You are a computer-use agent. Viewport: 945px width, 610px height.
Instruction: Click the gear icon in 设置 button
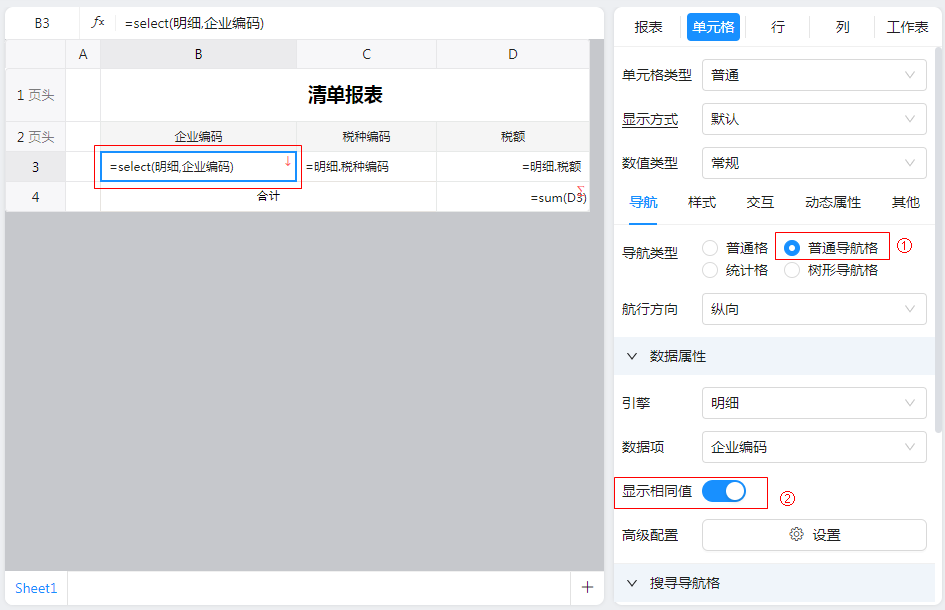point(796,535)
